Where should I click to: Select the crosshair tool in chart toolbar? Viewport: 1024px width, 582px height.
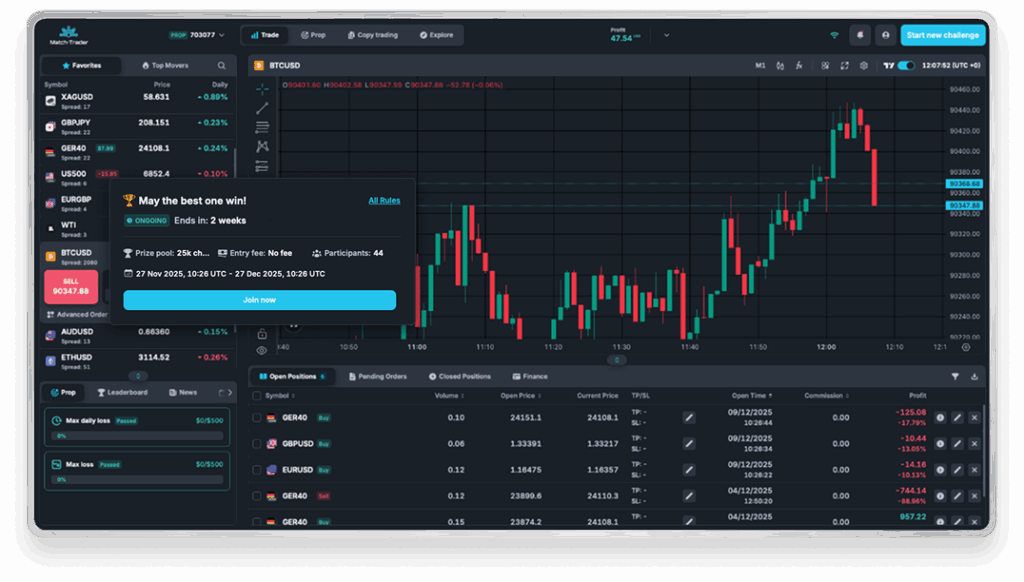pyautogui.click(x=262, y=89)
